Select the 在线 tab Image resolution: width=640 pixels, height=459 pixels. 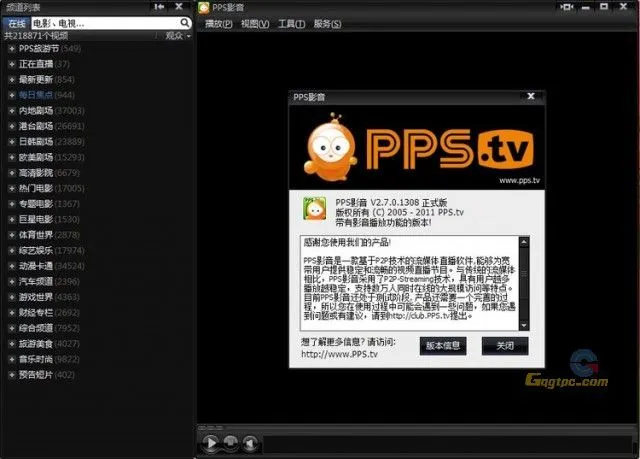(x=17, y=23)
